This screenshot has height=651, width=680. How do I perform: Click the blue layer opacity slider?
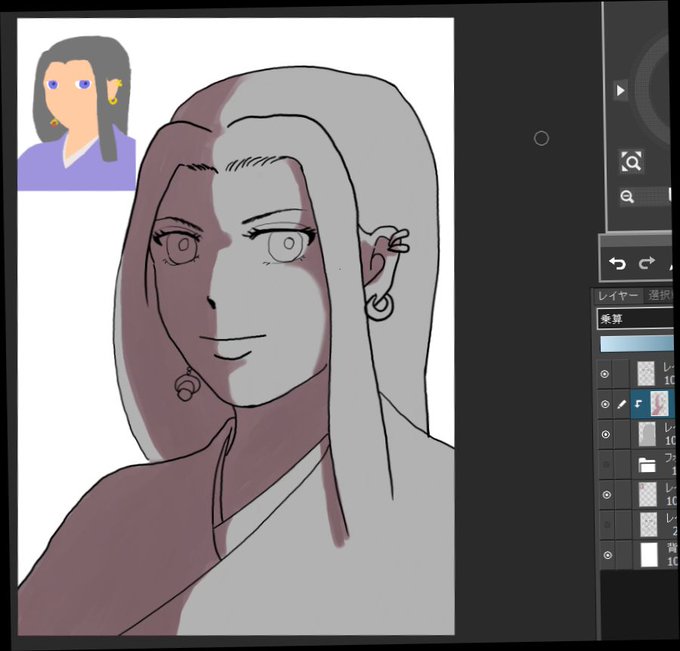(x=636, y=344)
